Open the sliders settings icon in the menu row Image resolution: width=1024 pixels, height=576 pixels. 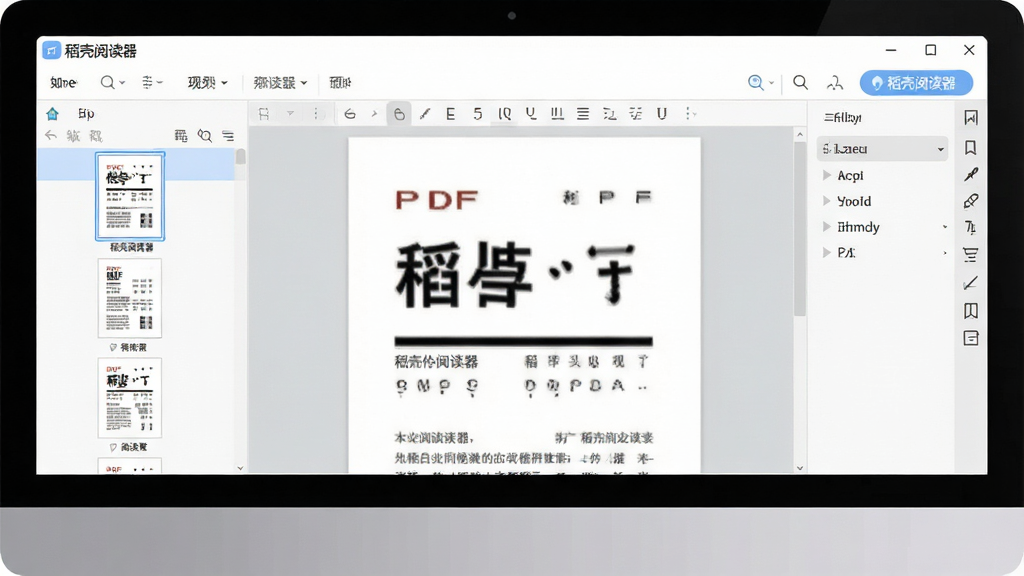pos(148,82)
